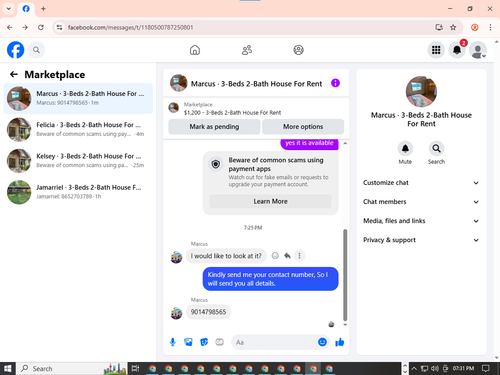Image resolution: width=500 pixels, height=375 pixels.
Task: Go back from Marketplace with arrow
Action: tap(14, 74)
